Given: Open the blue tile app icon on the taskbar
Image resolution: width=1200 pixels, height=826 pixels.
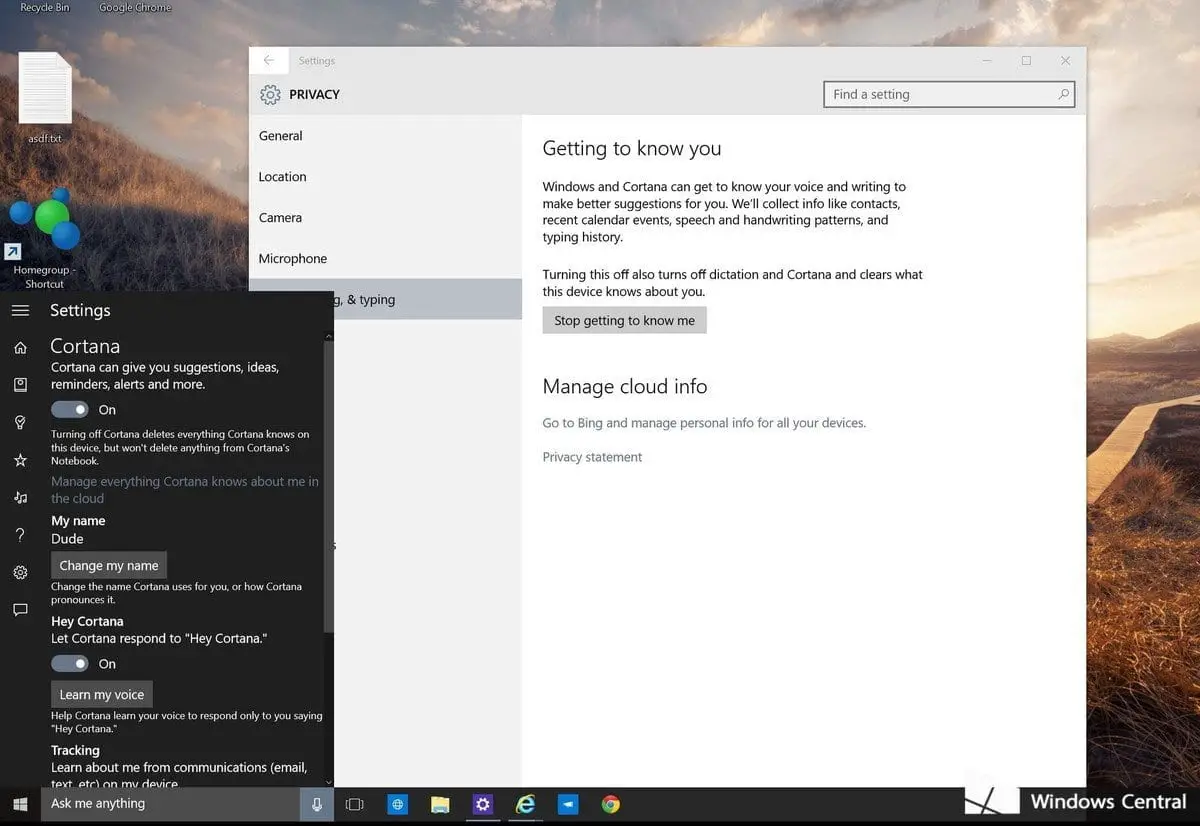Looking at the screenshot, I should click(x=568, y=804).
